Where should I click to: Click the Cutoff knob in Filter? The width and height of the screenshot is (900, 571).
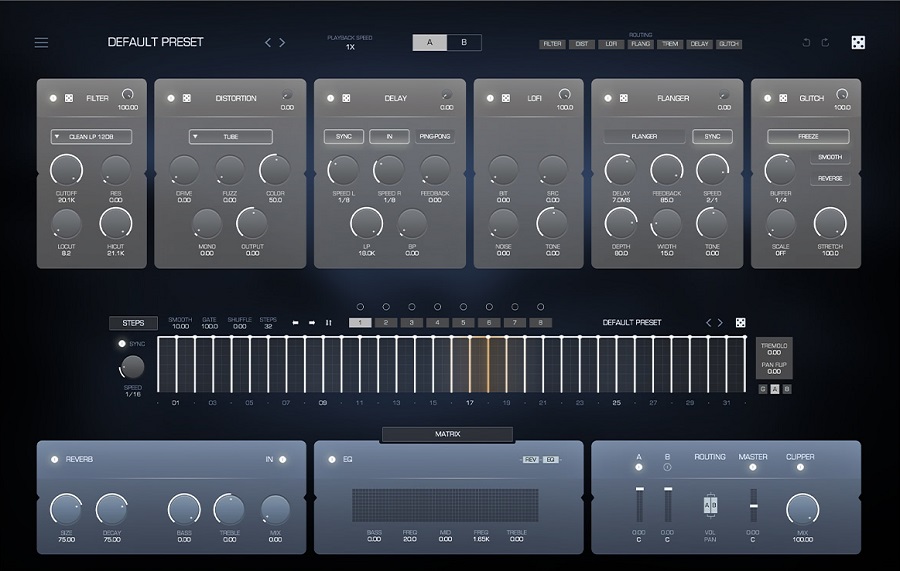tap(66, 170)
